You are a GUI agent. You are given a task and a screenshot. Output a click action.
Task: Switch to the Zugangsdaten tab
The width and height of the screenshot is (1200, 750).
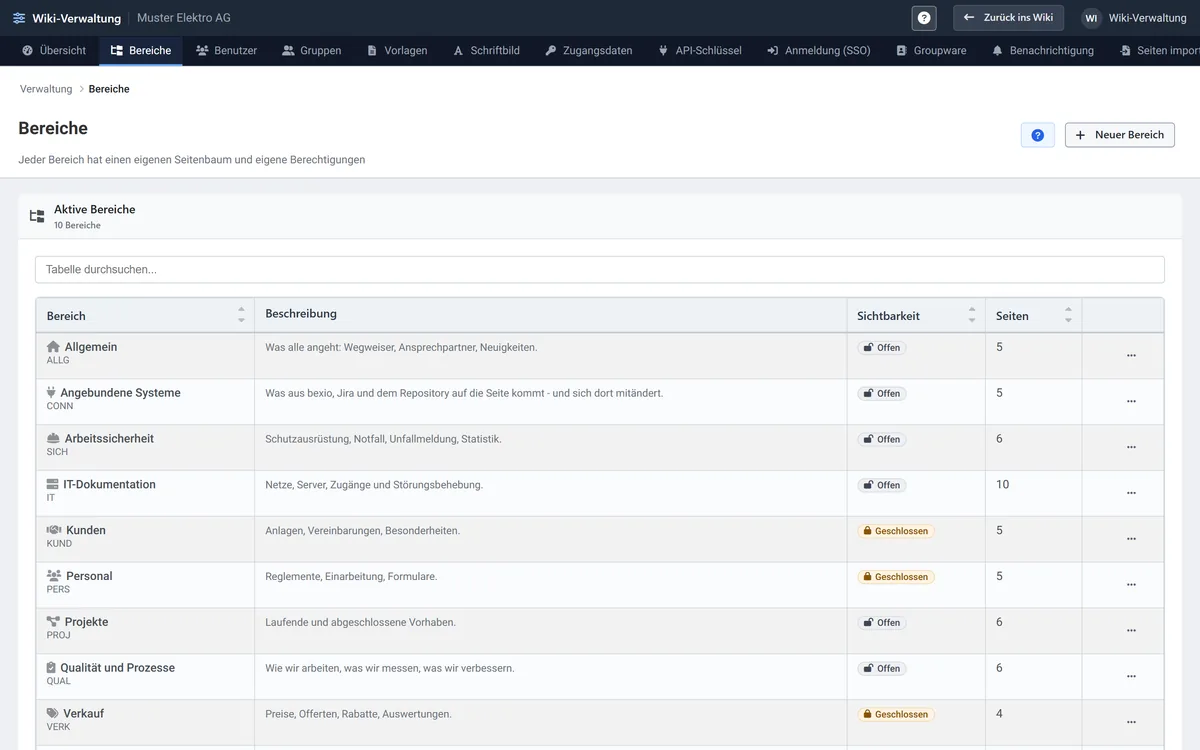[588, 50]
